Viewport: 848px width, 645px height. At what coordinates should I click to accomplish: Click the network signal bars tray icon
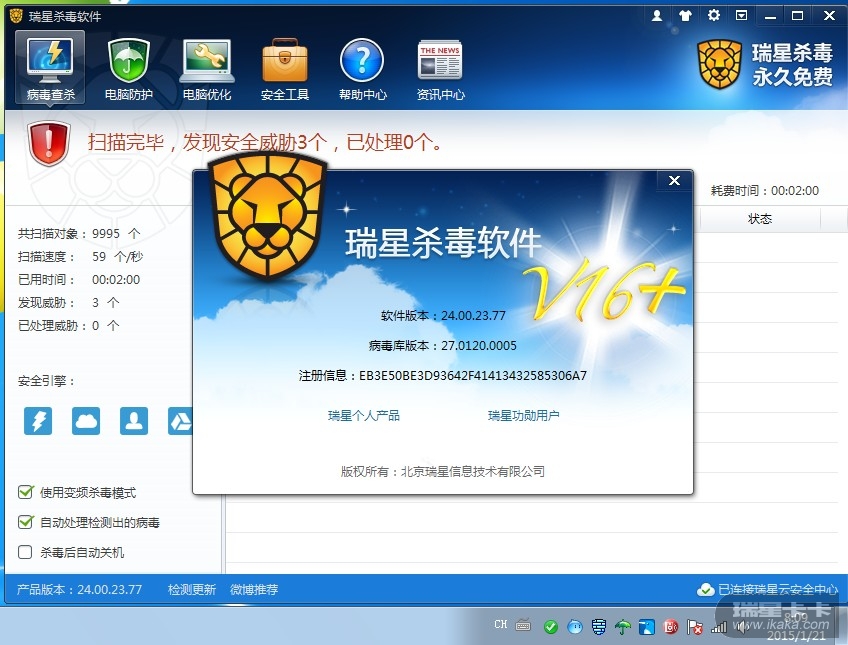(719, 627)
